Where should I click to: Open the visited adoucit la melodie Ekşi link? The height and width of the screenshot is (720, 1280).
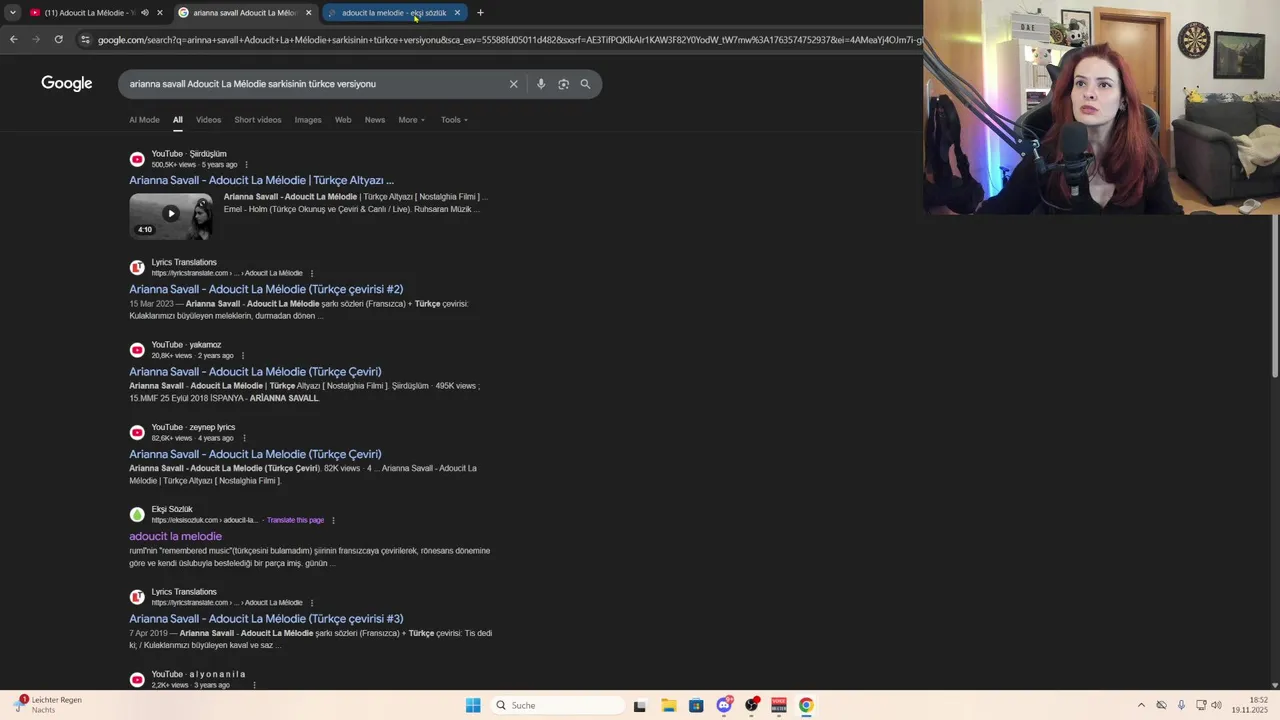coord(175,536)
